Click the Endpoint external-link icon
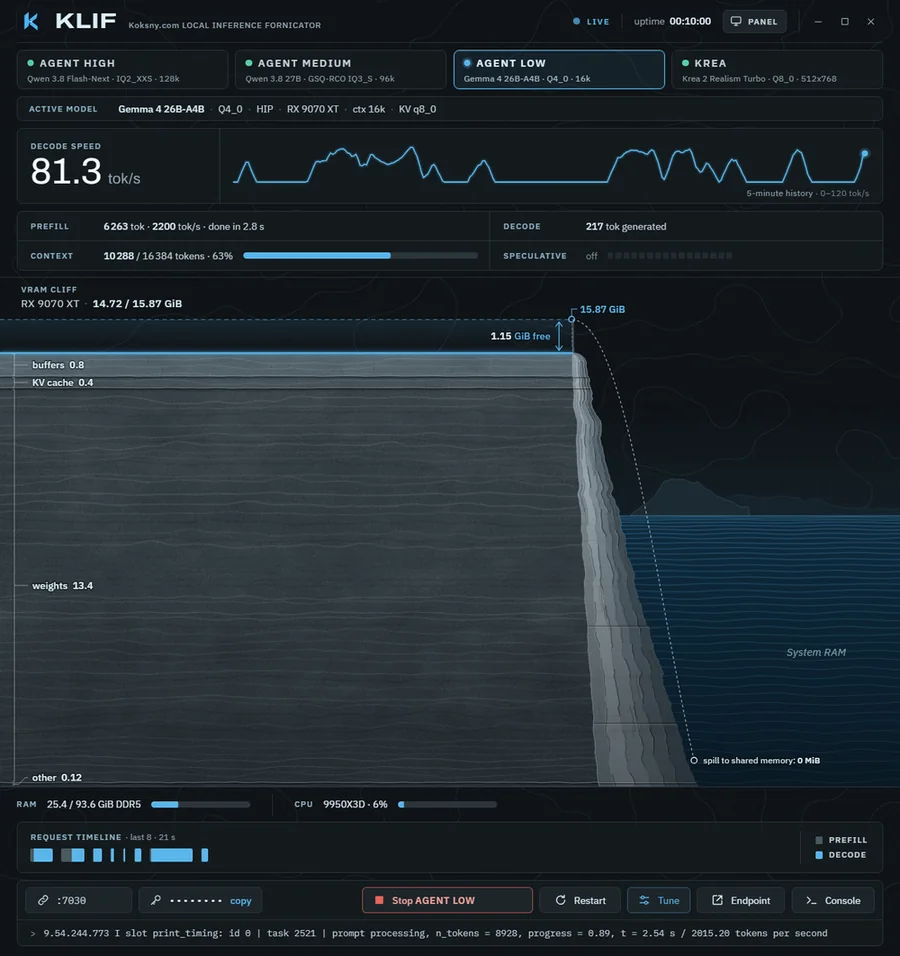This screenshot has height=956, width=900. [x=717, y=900]
